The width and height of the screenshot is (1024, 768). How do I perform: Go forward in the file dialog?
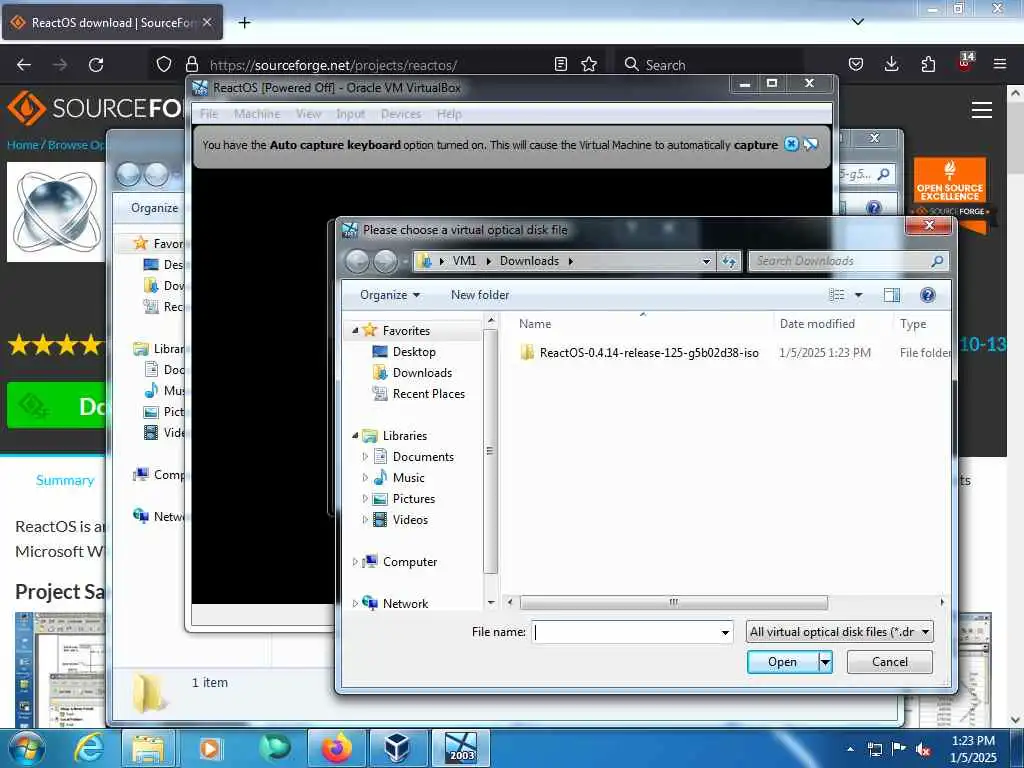pyautogui.click(x=385, y=261)
